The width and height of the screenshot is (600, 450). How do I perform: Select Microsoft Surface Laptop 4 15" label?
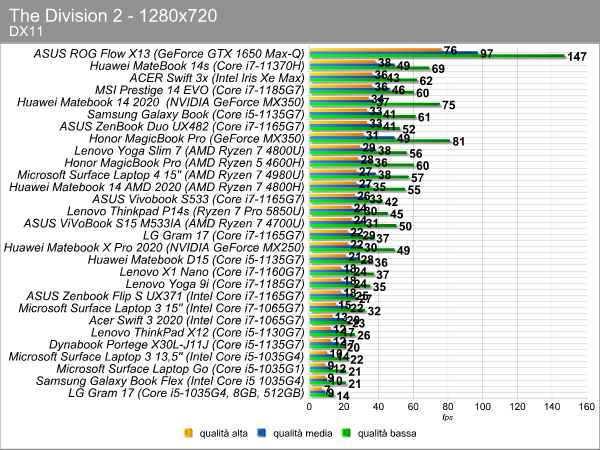(161, 175)
